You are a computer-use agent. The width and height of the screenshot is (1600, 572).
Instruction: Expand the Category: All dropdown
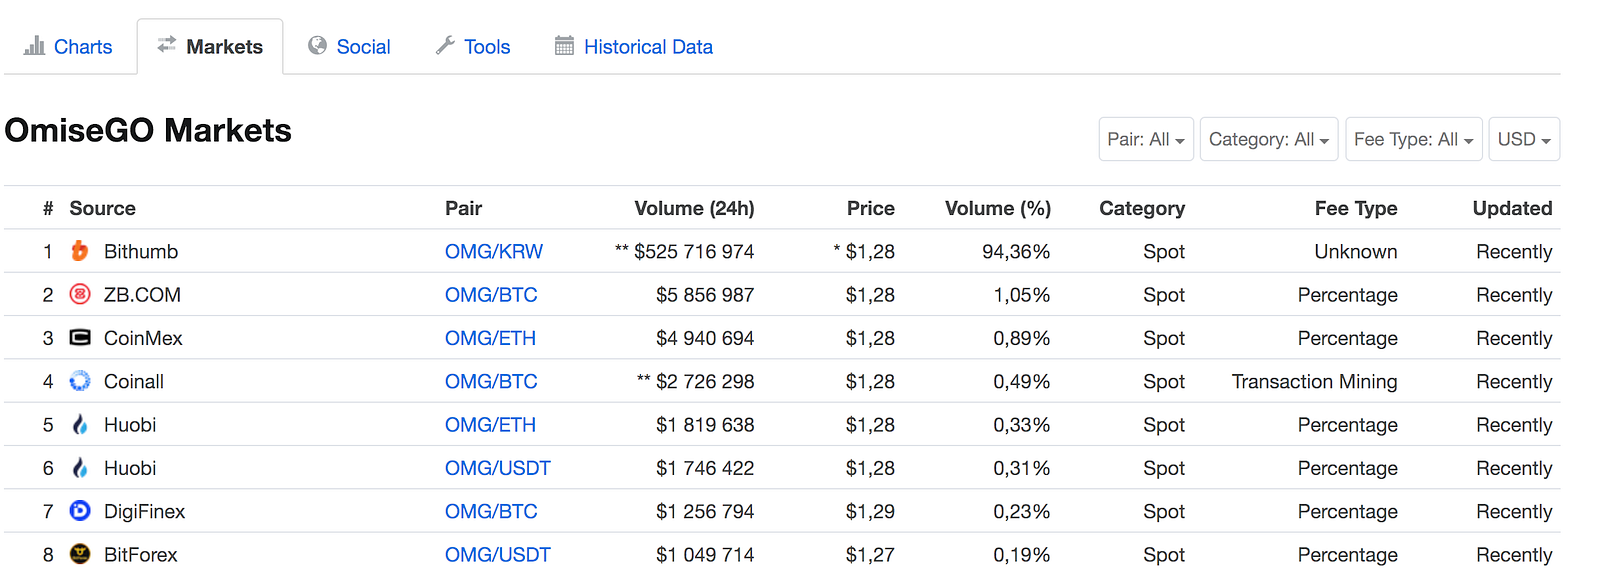point(1268,139)
